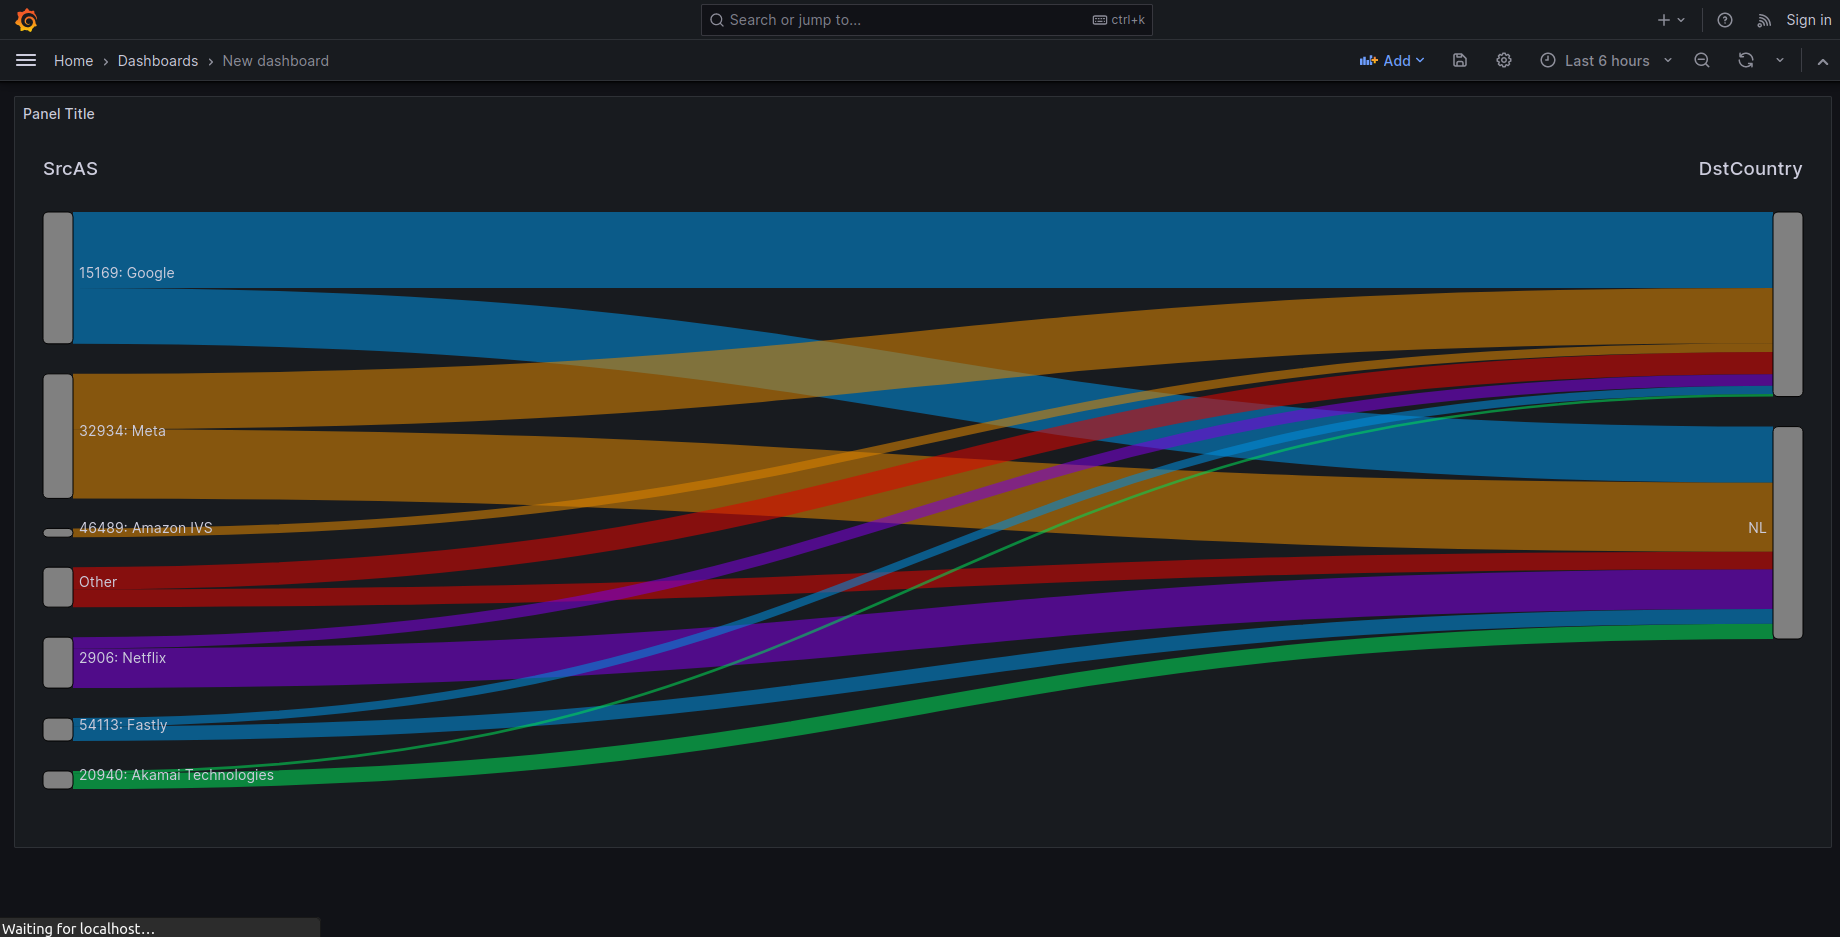The width and height of the screenshot is (1840, 937).
Task: Click the search or jump to field
Action: pos(925,20)
